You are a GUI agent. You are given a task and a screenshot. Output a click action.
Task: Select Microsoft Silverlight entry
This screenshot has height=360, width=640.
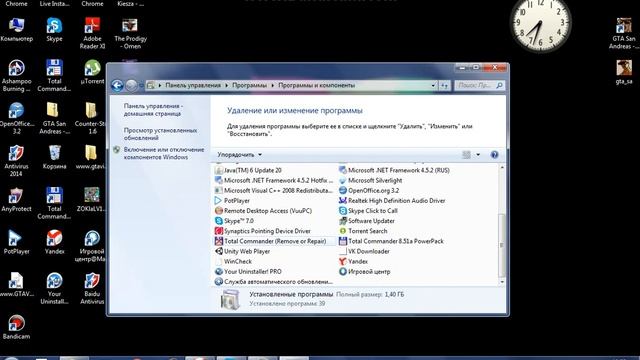pyautogui.click(x=371, y=180)
